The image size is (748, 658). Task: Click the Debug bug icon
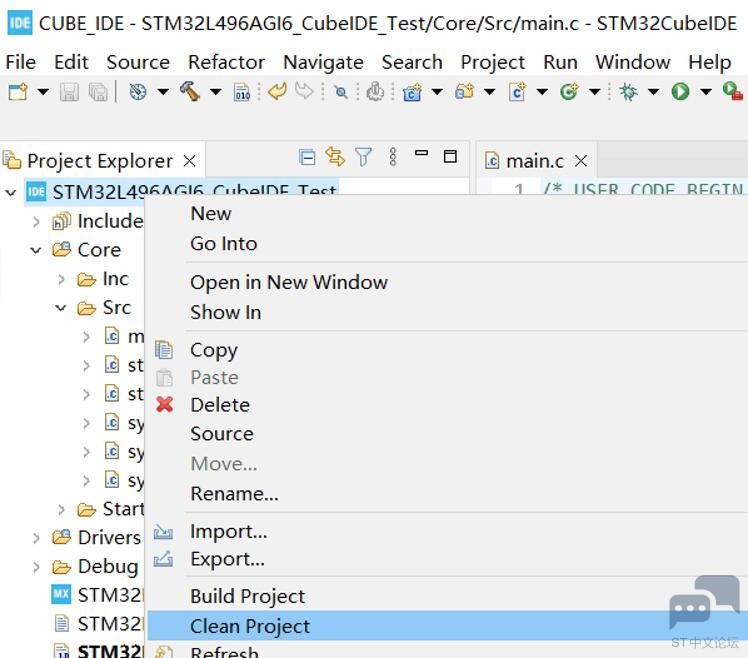(628, 91)
